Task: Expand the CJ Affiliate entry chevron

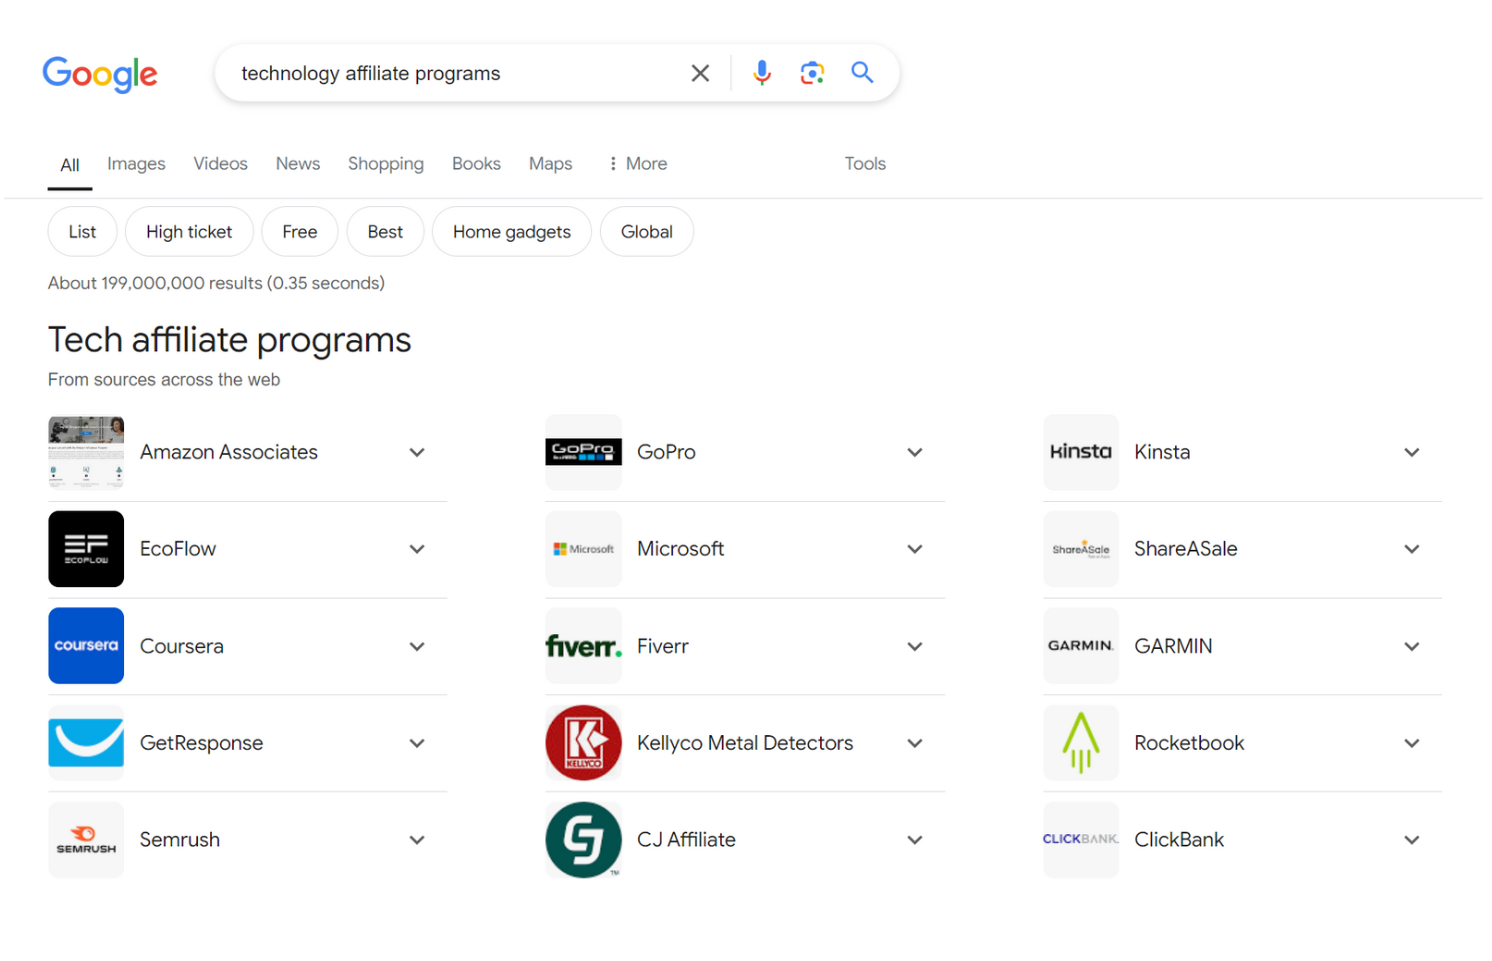Action: pyautogui.click(x=914, y=840)
